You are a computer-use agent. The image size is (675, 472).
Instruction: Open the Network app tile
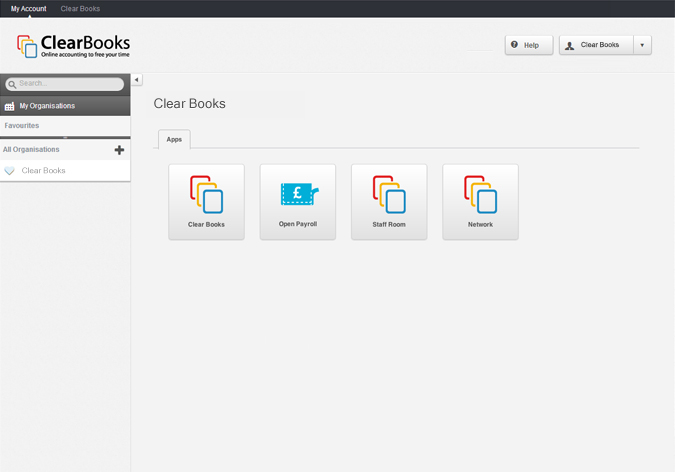pos(480,201)
